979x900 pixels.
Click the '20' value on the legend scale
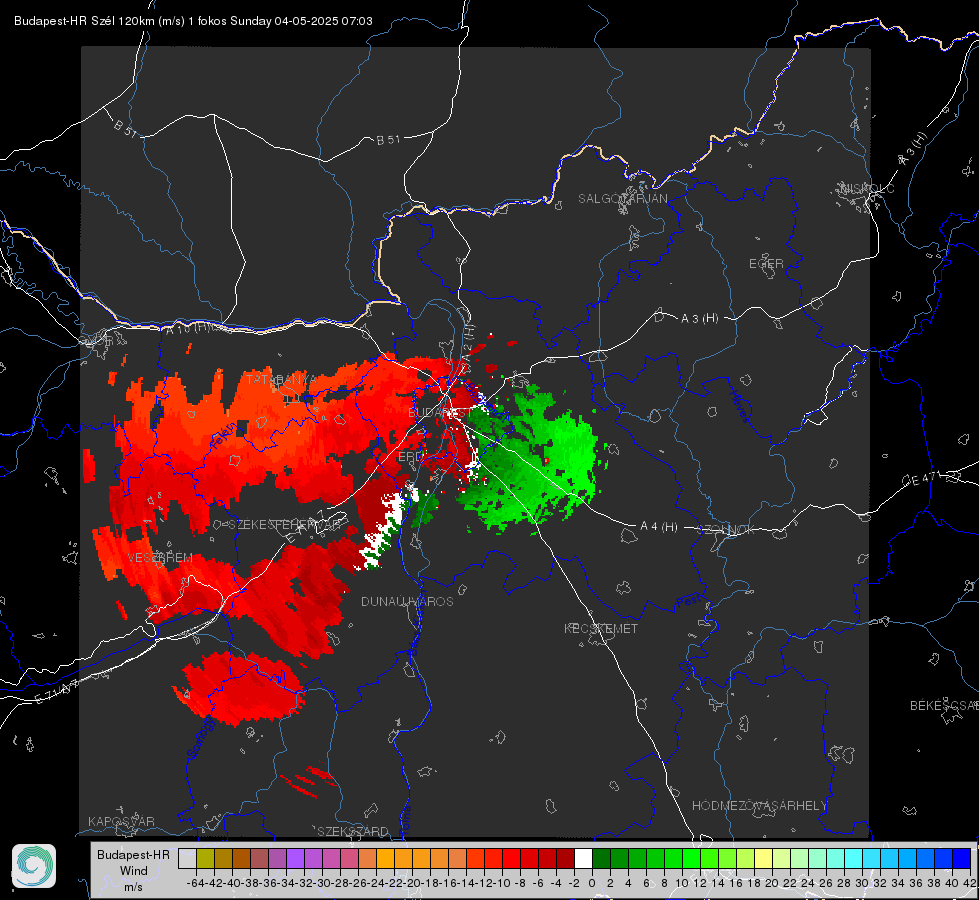pyautogui.click(x=772, y=883)
